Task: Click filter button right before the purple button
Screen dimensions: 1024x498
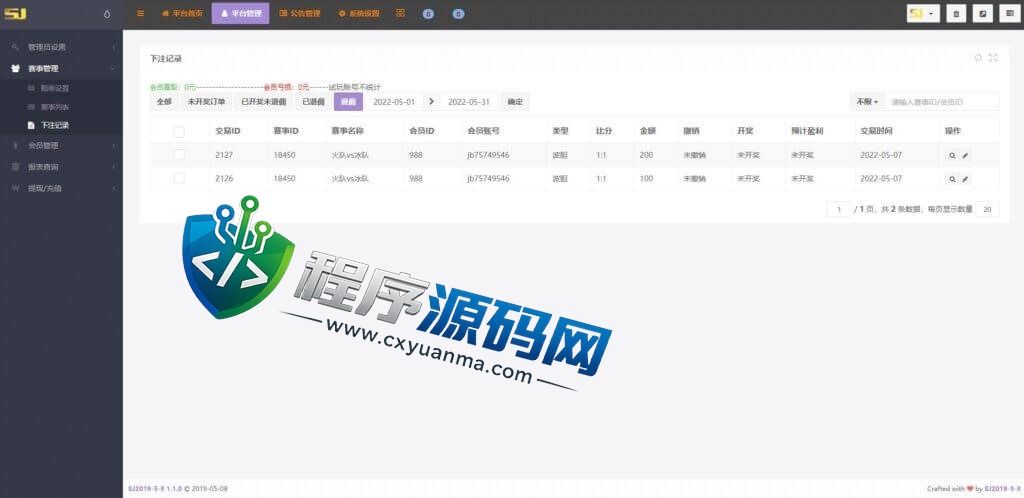Action: pyautogui.click(x=313, y=102)
